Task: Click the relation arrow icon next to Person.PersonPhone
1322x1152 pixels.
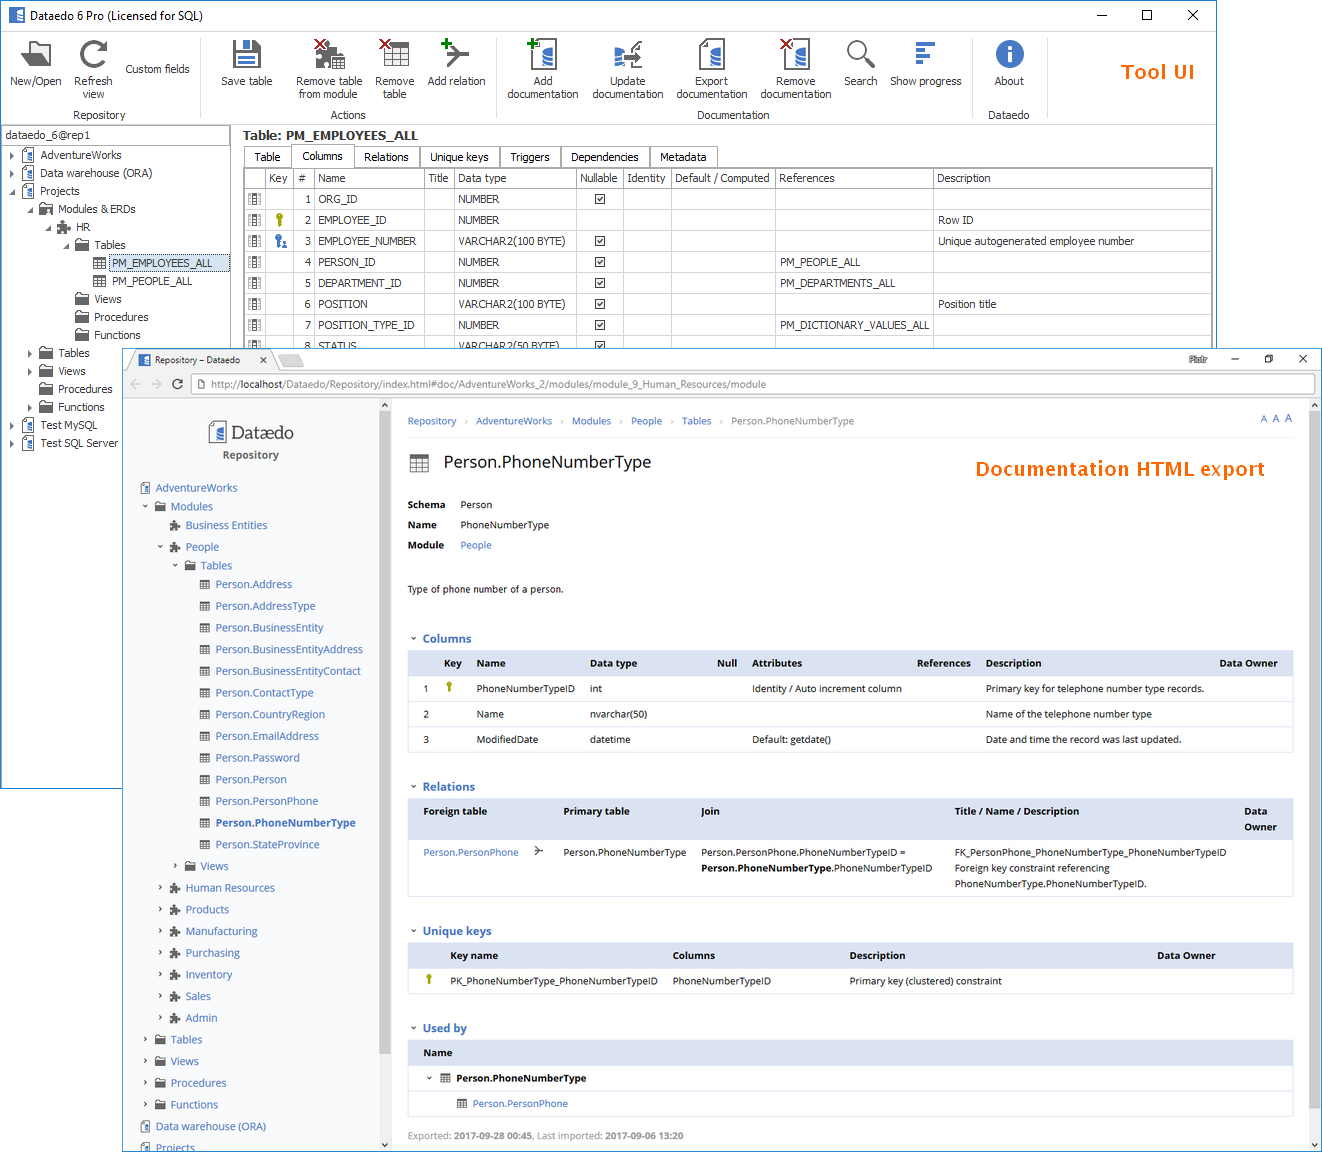Action: coord(538,852)
